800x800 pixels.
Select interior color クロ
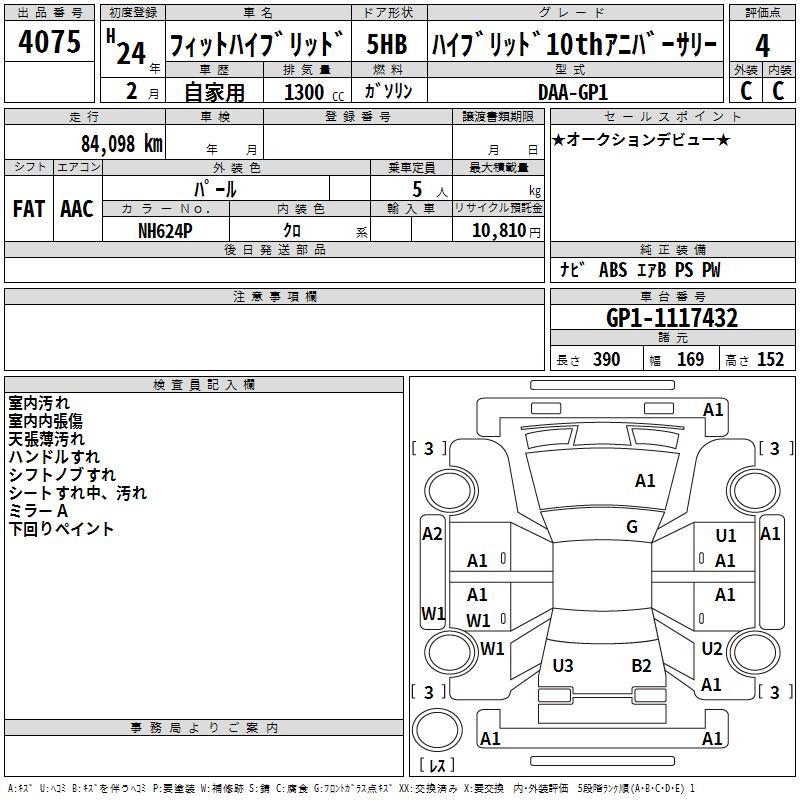292,231
